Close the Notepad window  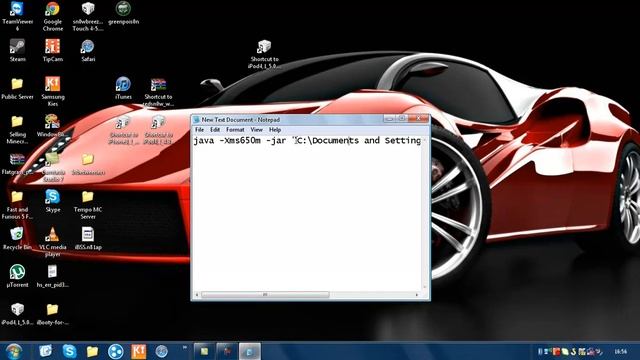419,118
